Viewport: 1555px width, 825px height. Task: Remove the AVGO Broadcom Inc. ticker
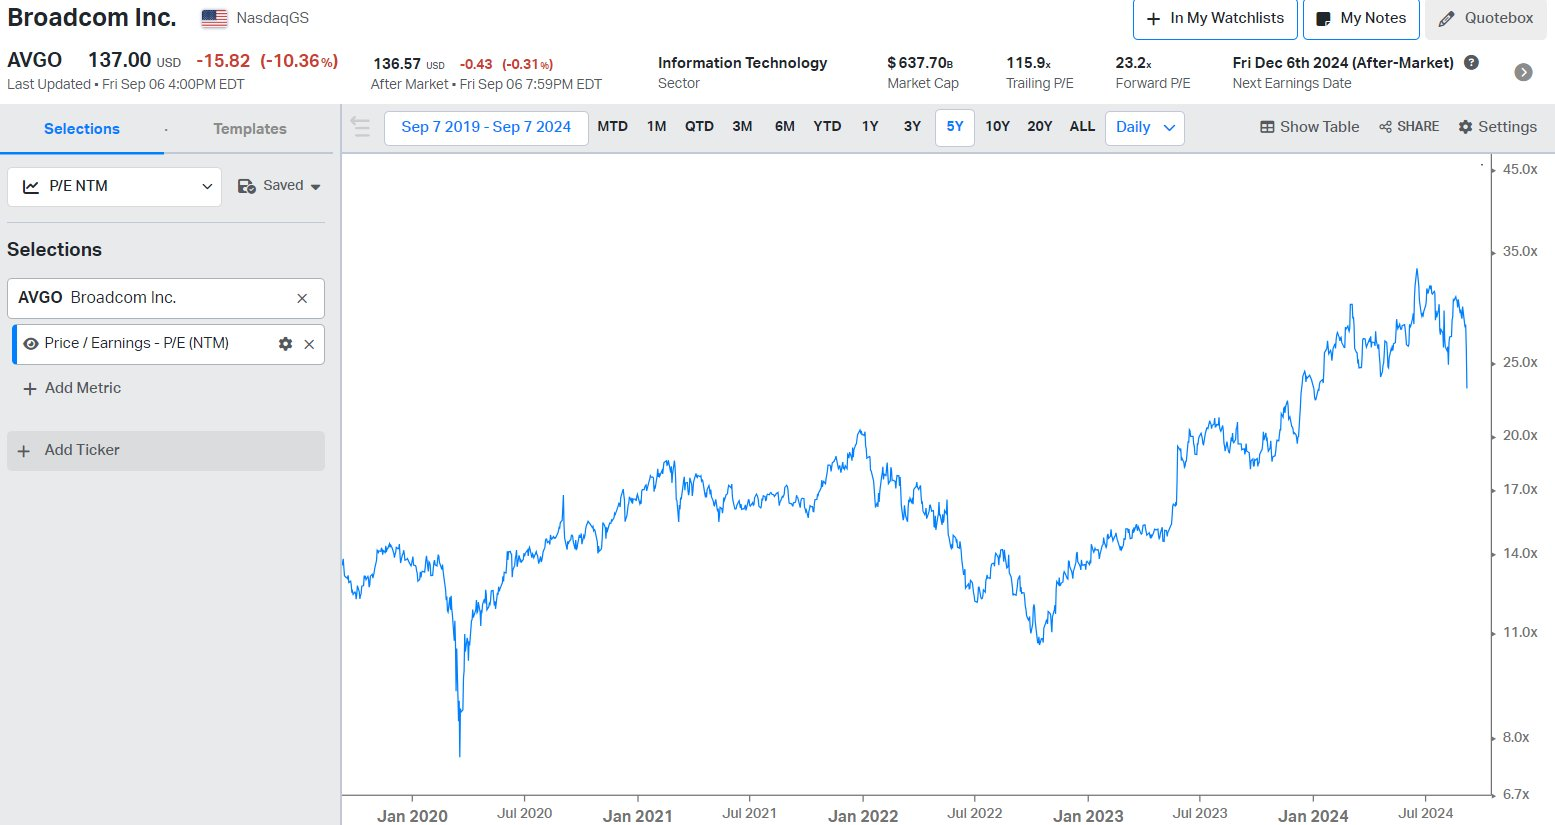302,298
